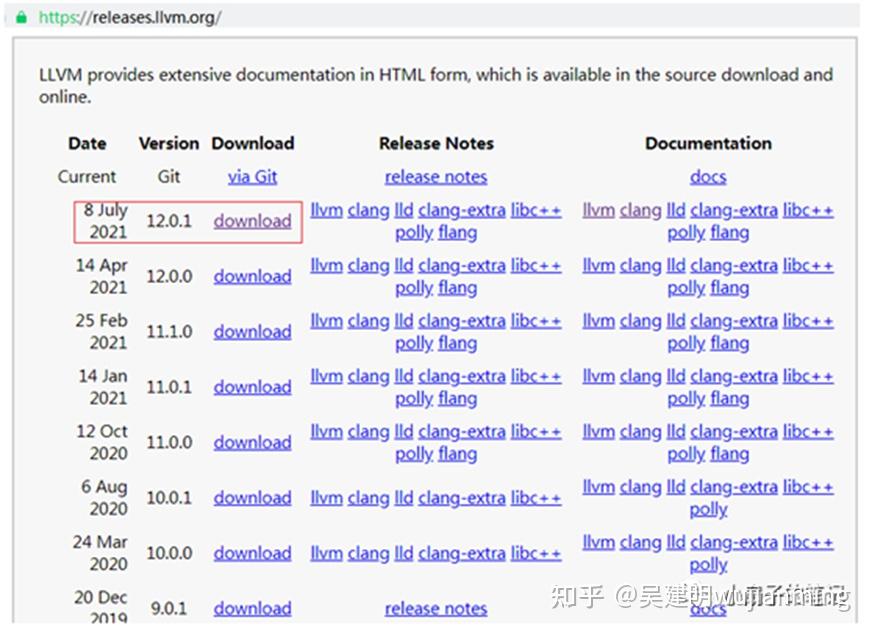Viewport: 872px width, 634px height.
Task: Open clang release notes for 10.0.1
Action: click(368, 498)
